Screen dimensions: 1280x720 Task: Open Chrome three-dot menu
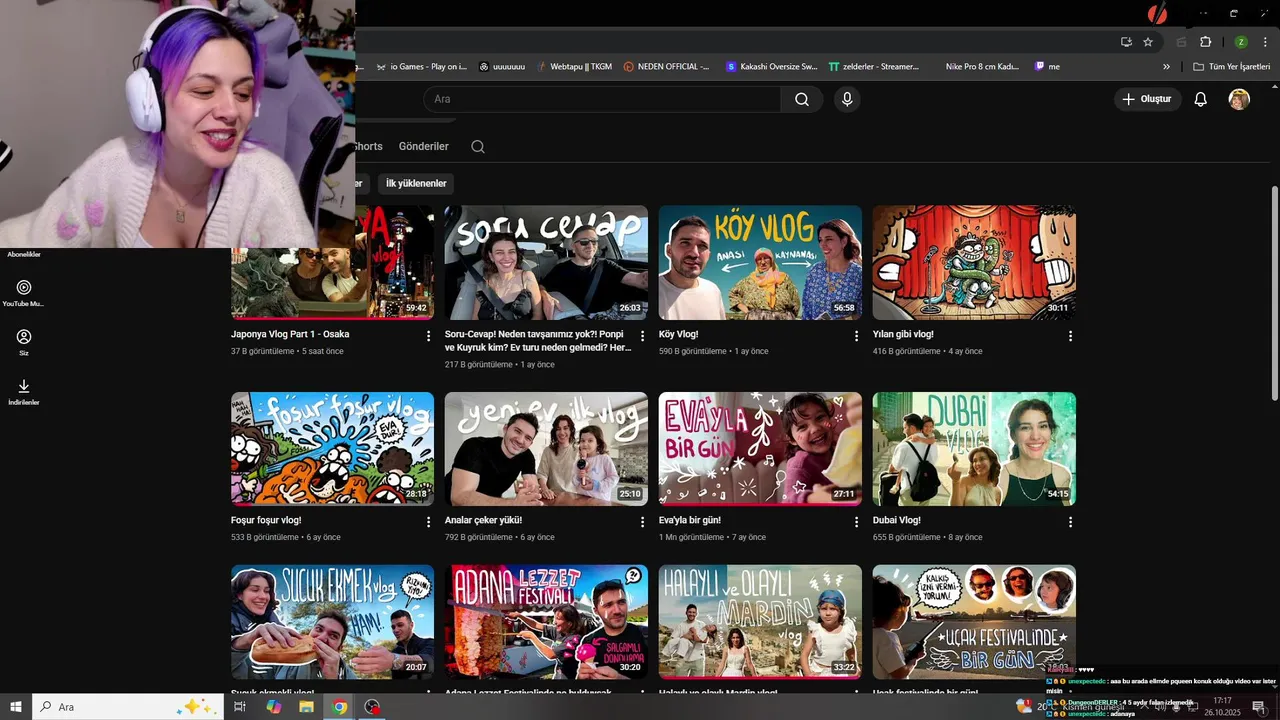coord(1267,42)
